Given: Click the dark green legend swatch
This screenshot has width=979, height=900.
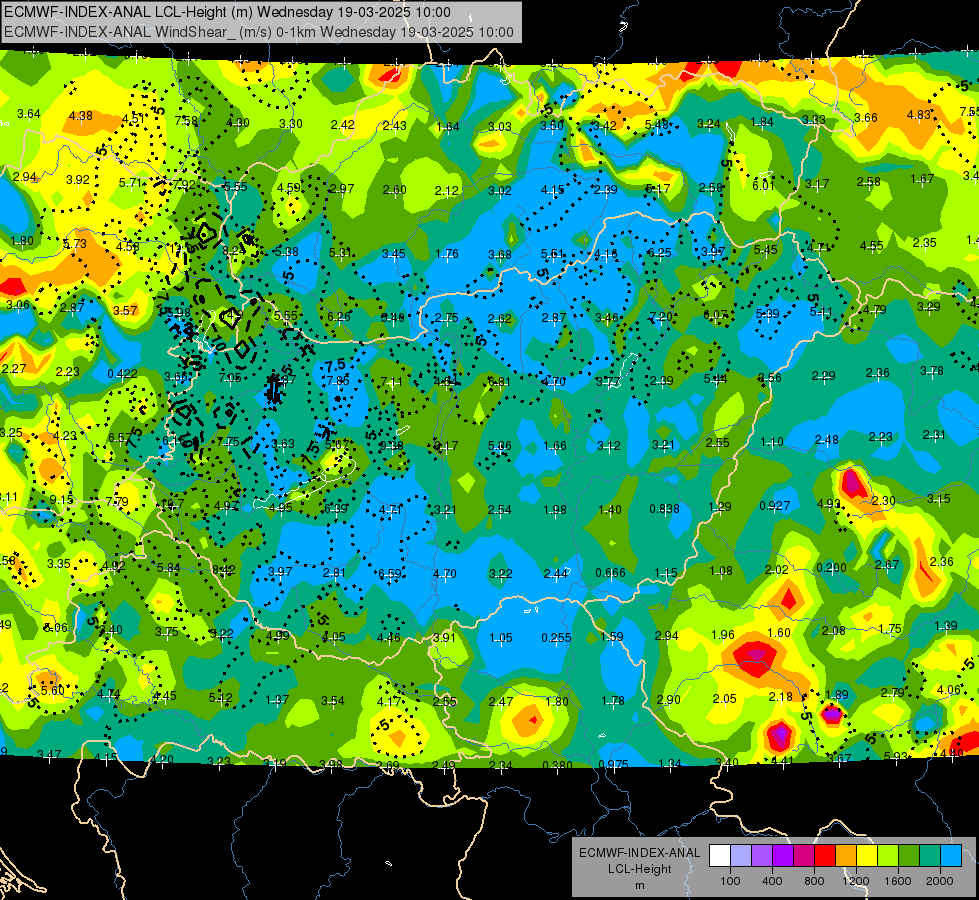Looking at the screenshot, I should coord(908,856).
